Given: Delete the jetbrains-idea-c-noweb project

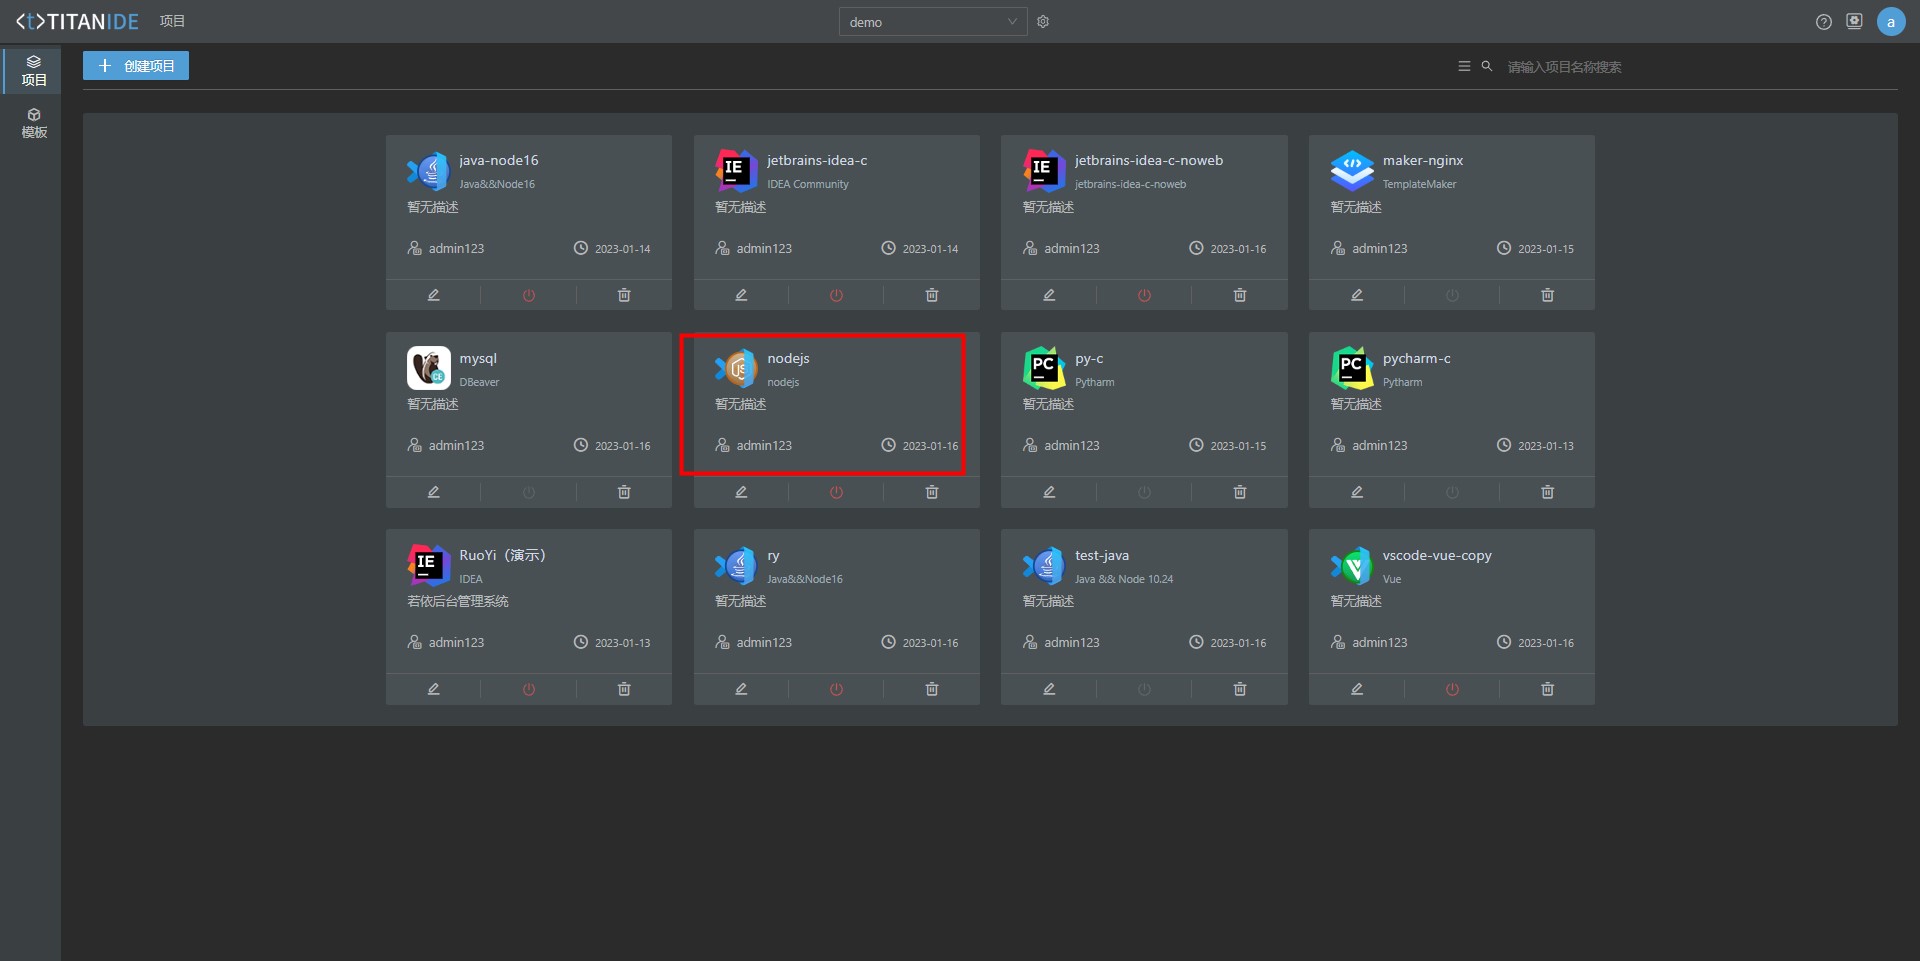Looking at the screenshot, I should tap(1240, 295).
